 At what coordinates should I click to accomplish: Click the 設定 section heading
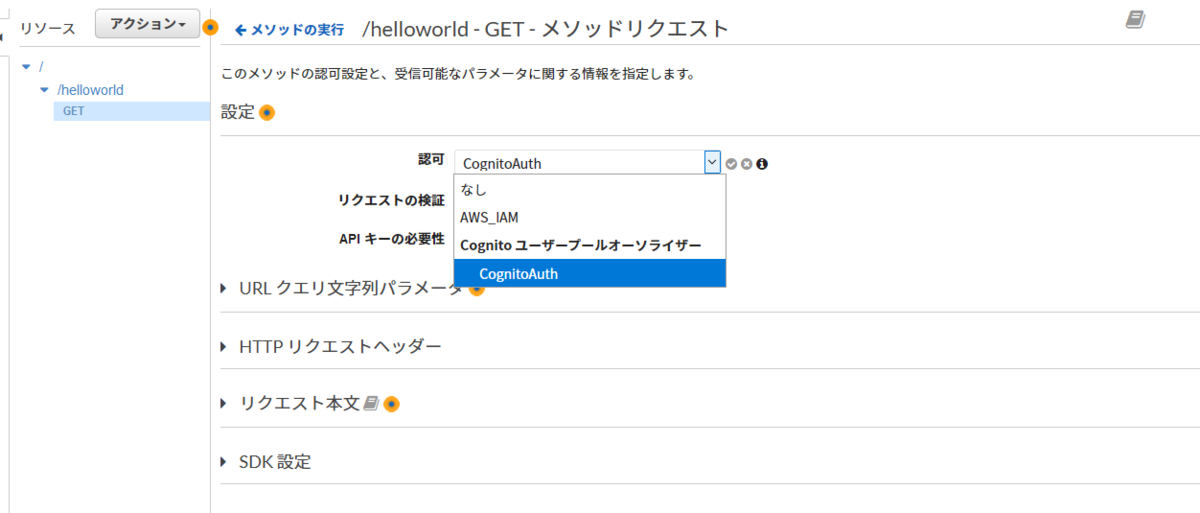coord(238,112)
